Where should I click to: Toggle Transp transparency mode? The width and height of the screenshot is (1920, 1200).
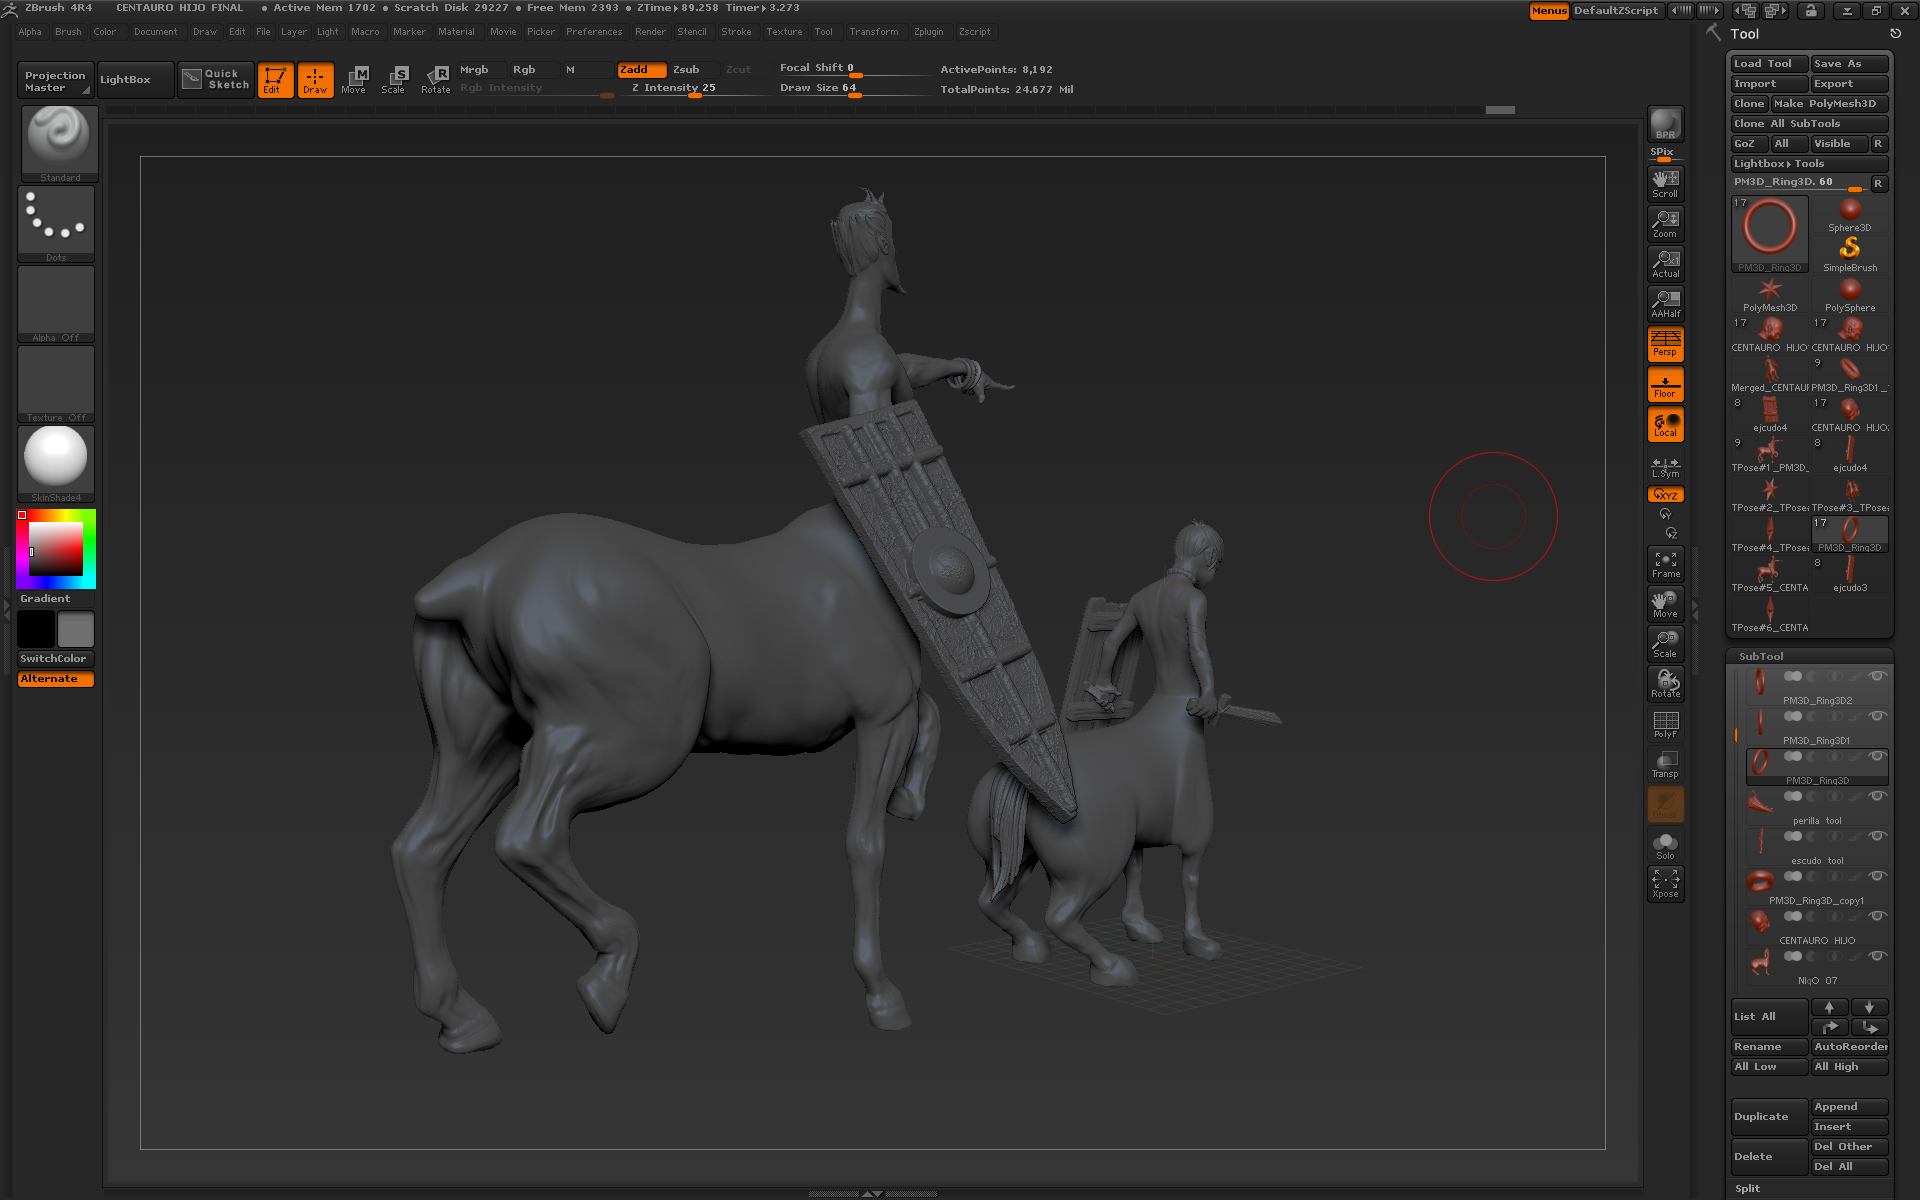pyautogui.click(x=1665, y=764)
